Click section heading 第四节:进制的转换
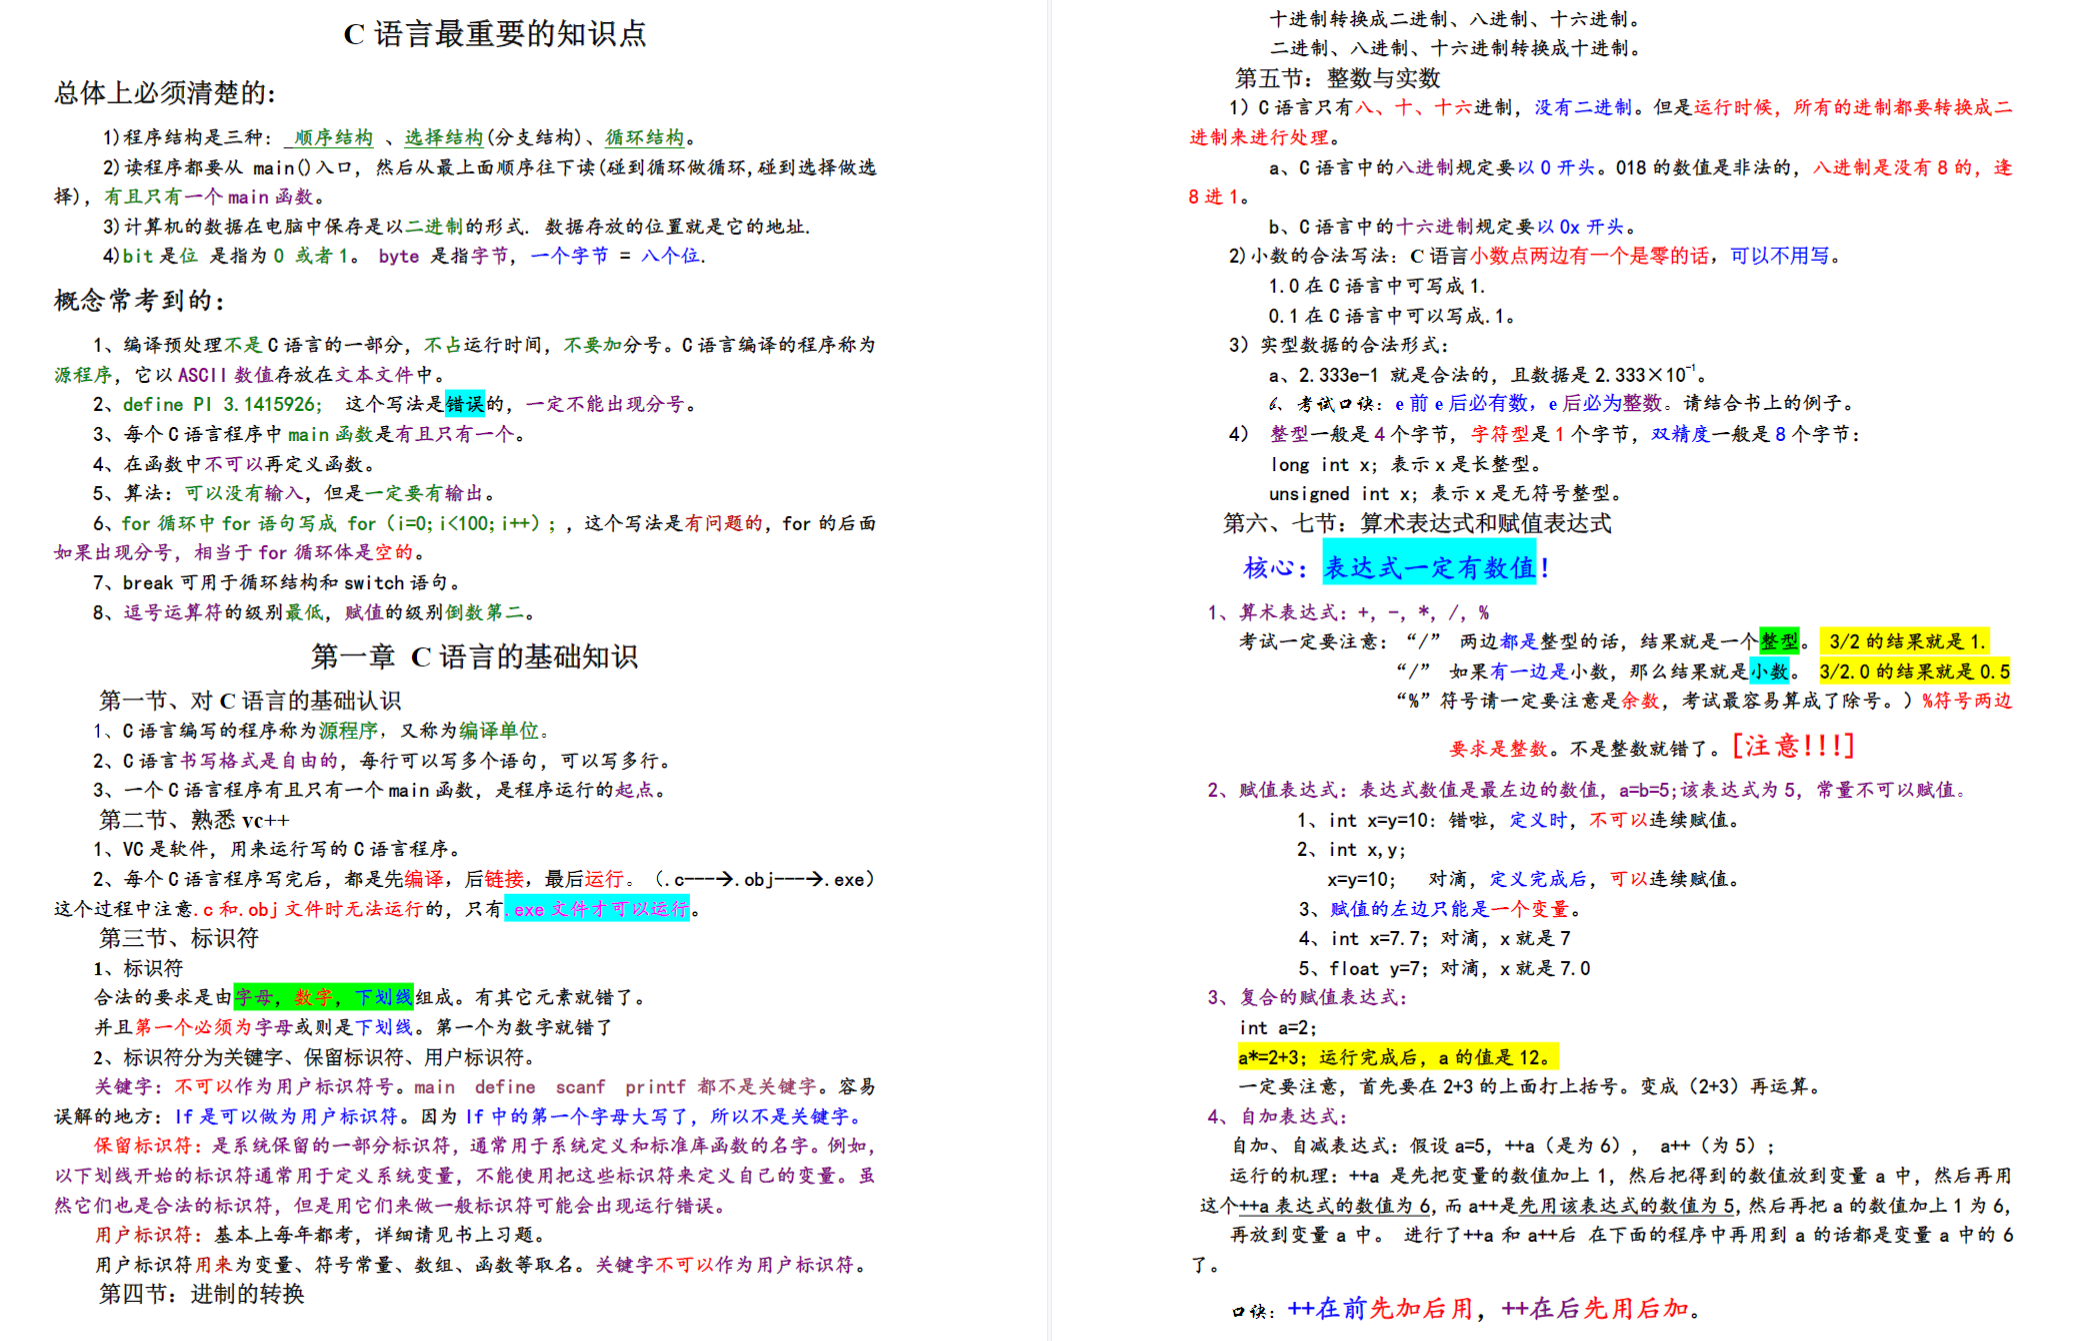The height and width of the screenshot is (1341, 2085). point(201,1294)
